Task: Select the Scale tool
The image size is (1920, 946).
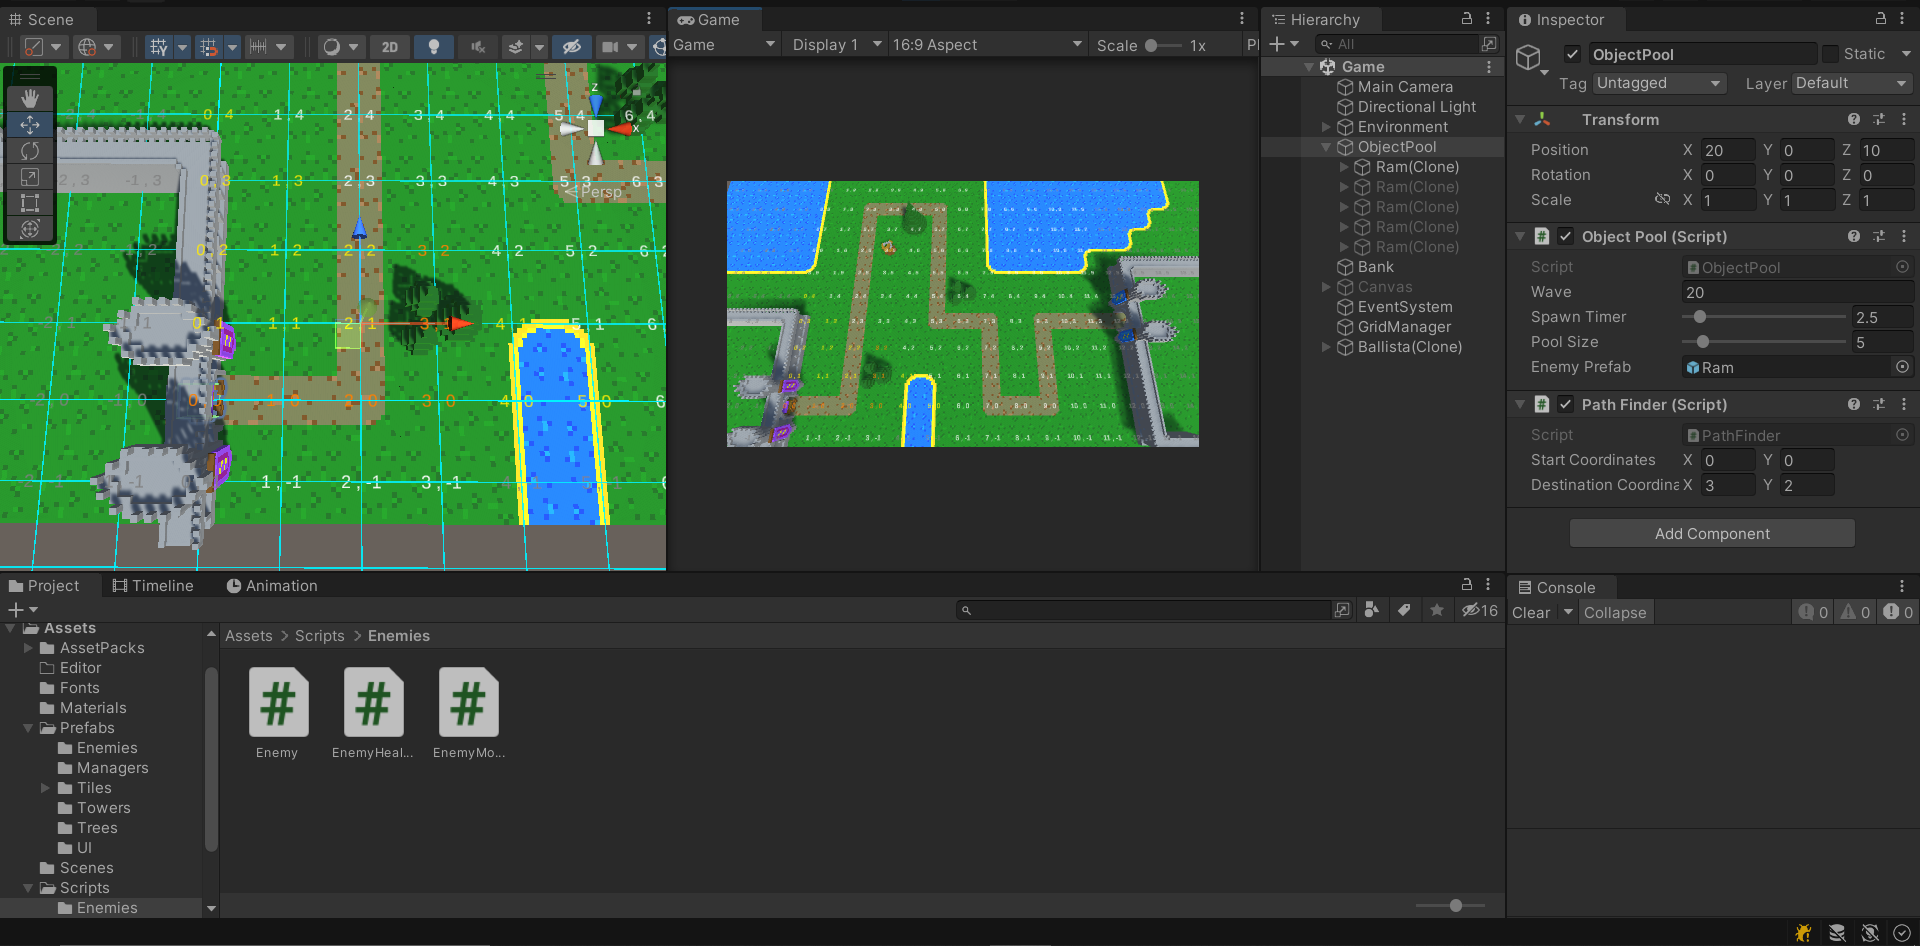Action: pyautogui.click(x=30, y=176)
